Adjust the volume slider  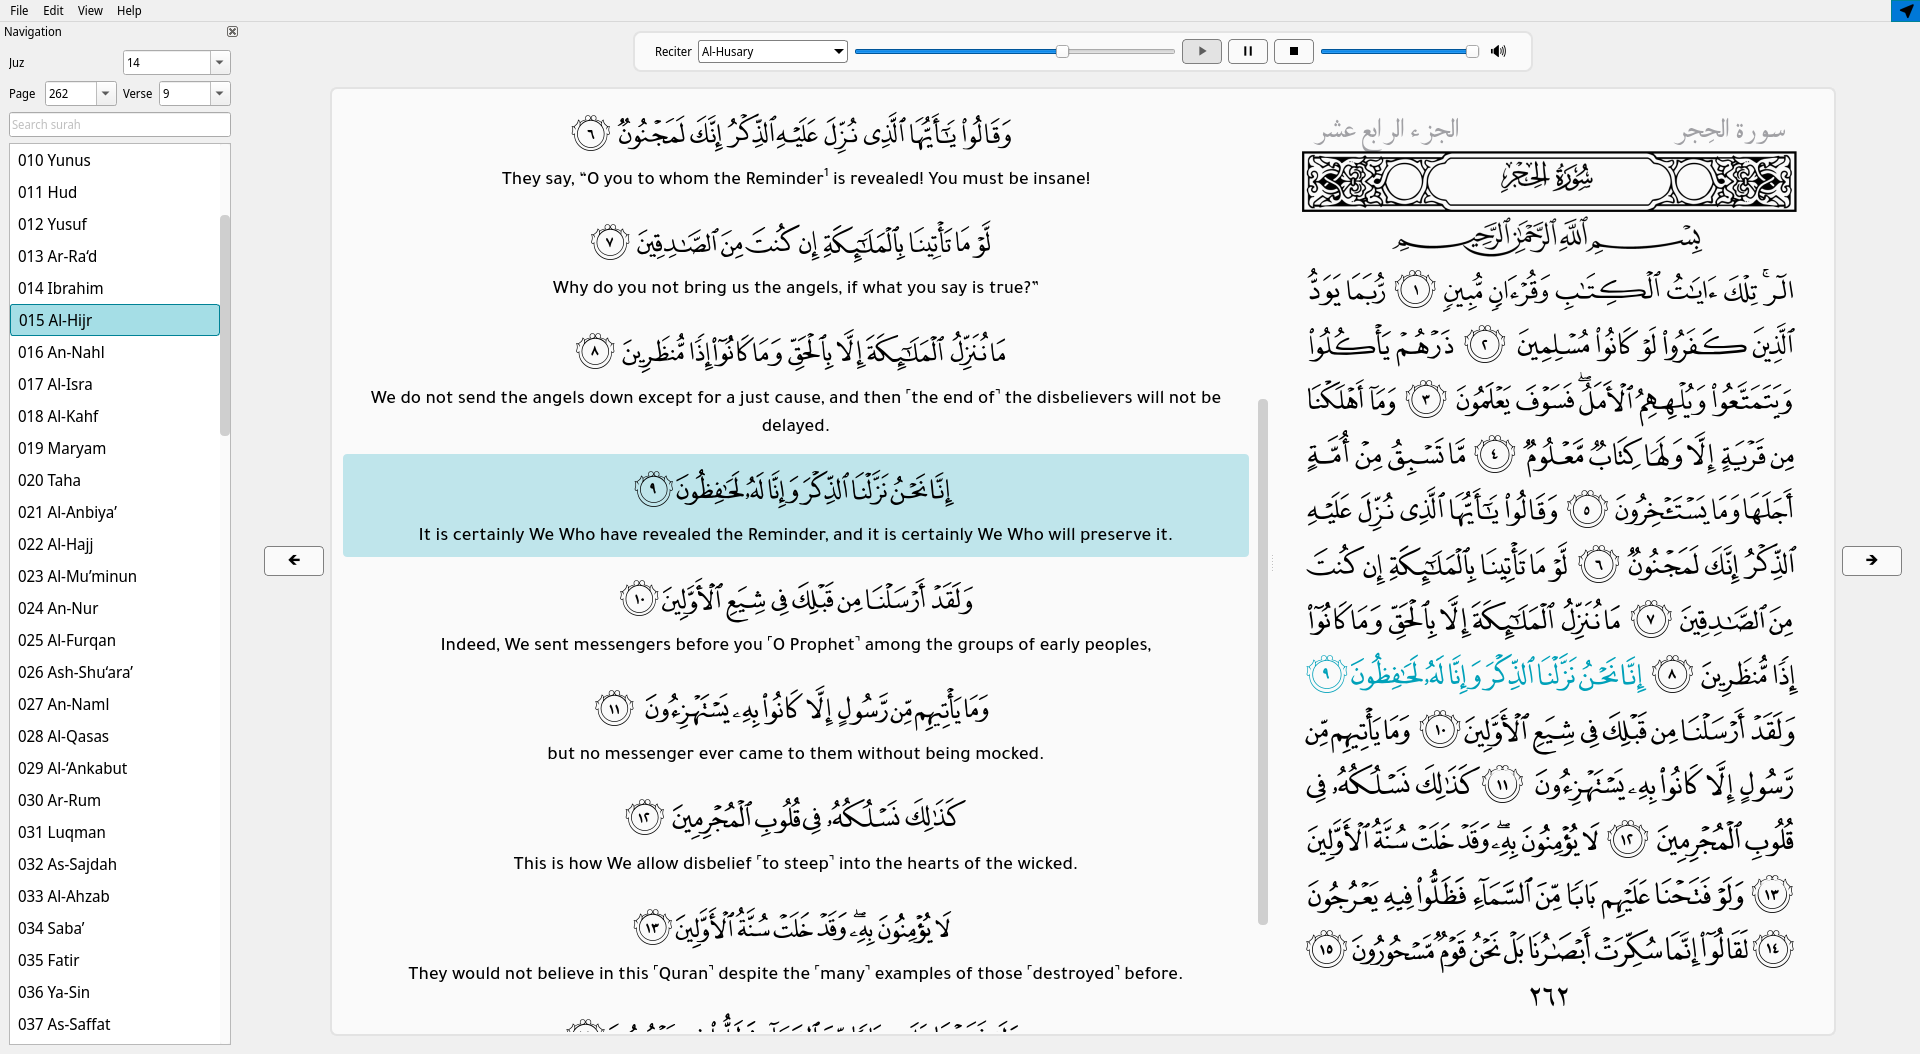click(1400, 51)
